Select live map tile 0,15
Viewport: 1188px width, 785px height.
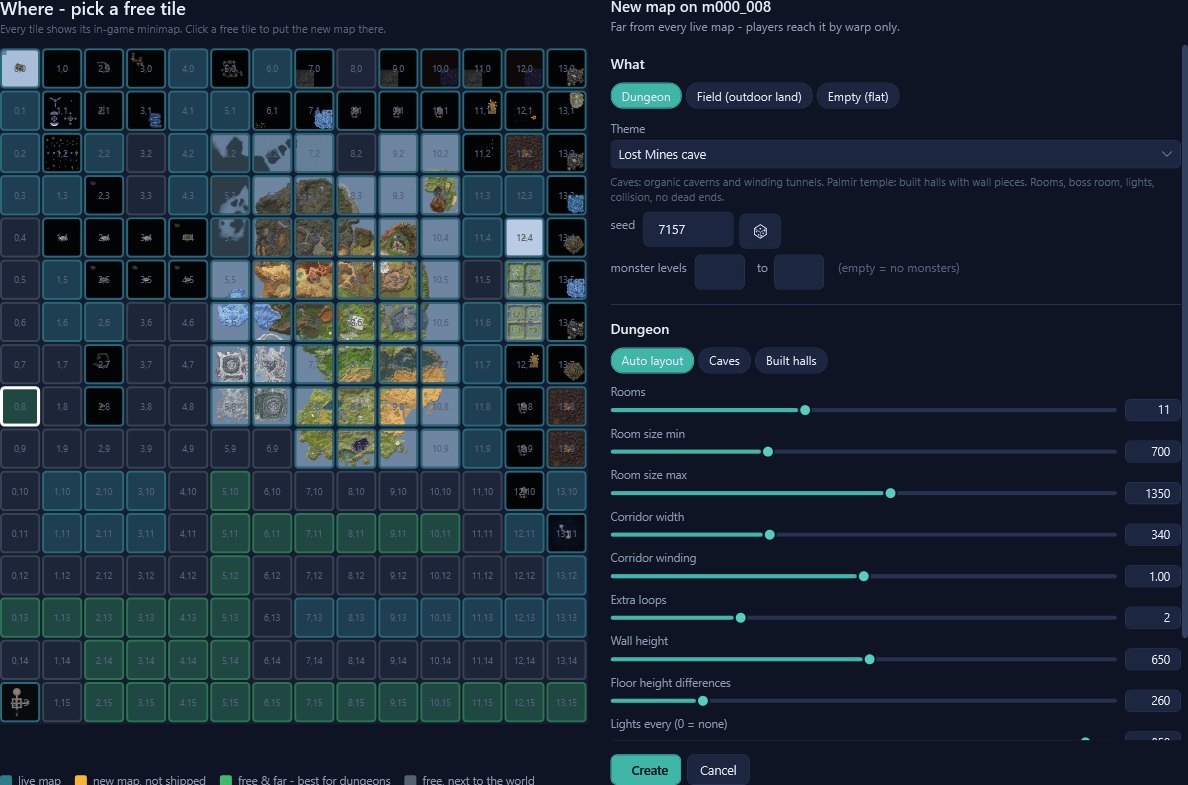(x=20, y=702)
